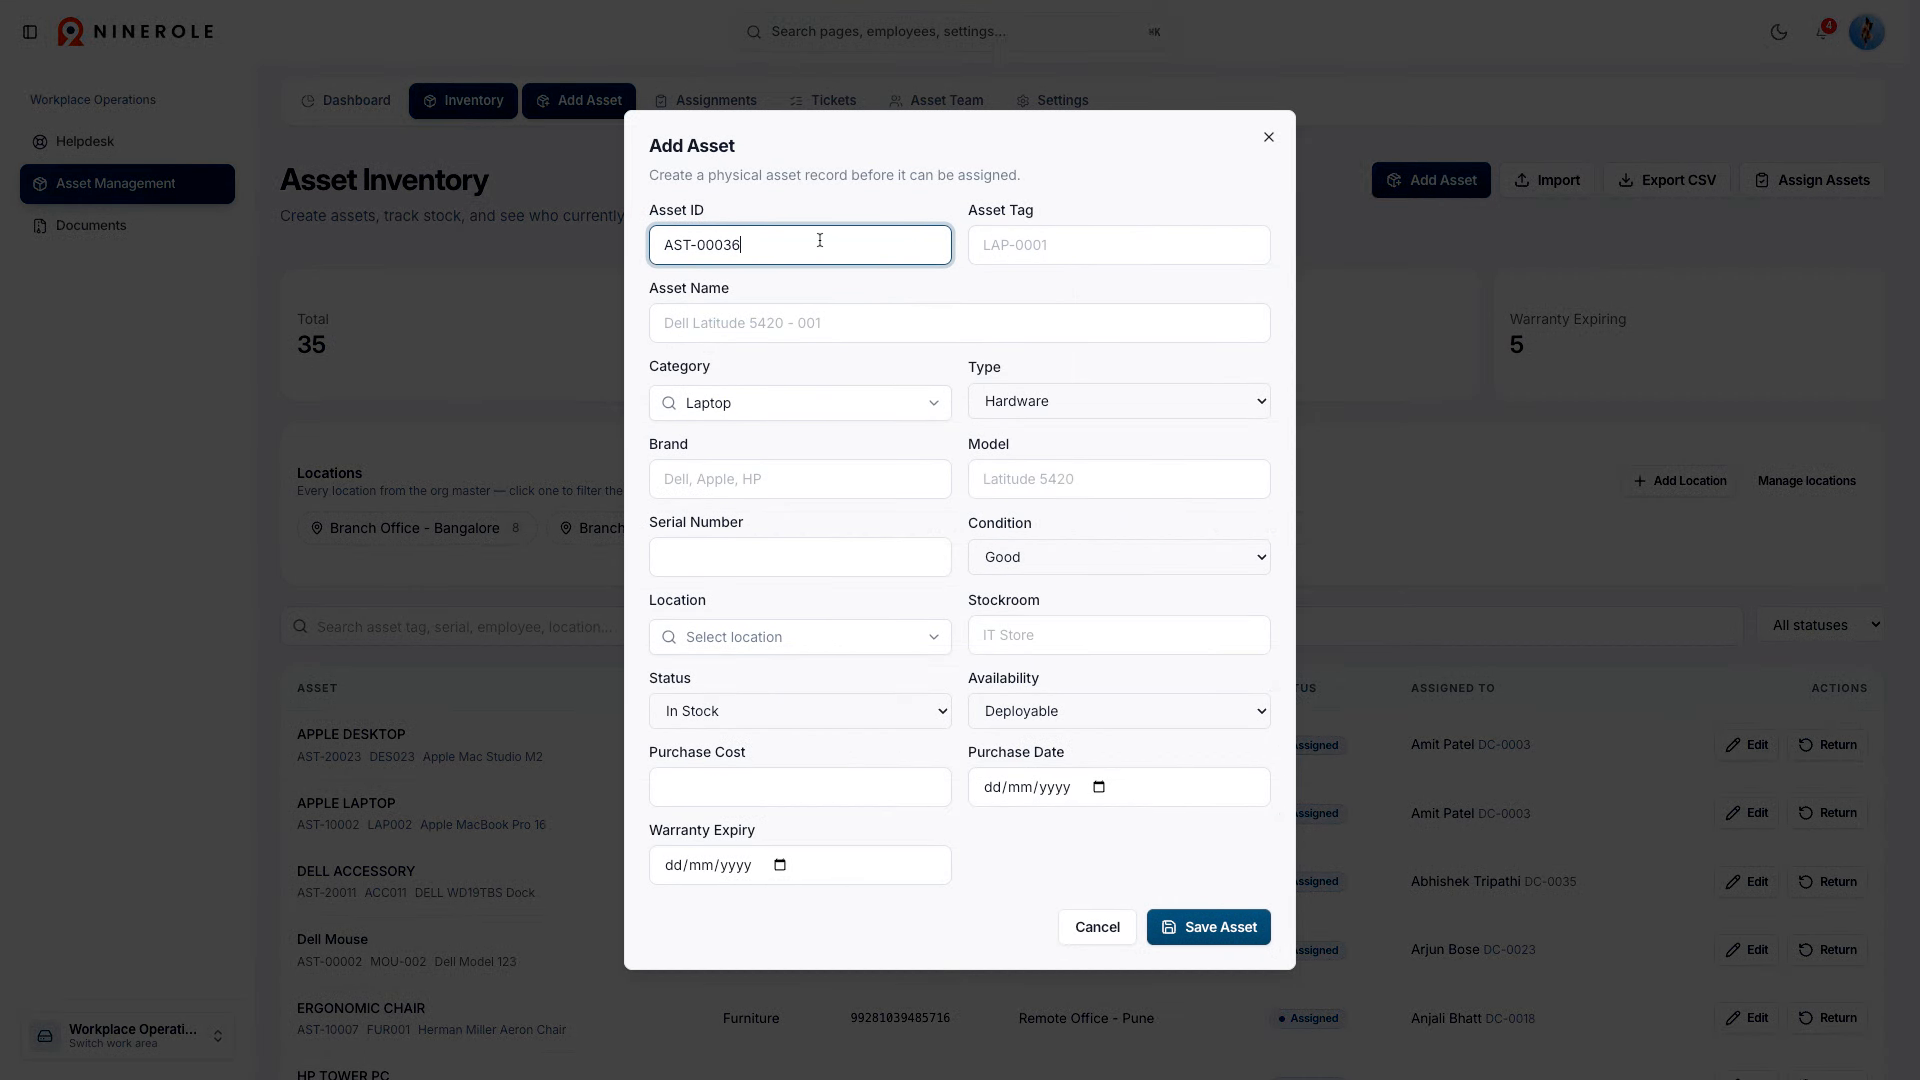Screen dimensions: 1920x1080
Task: Switch to the Assignments tab
Action: pos(706,101)
